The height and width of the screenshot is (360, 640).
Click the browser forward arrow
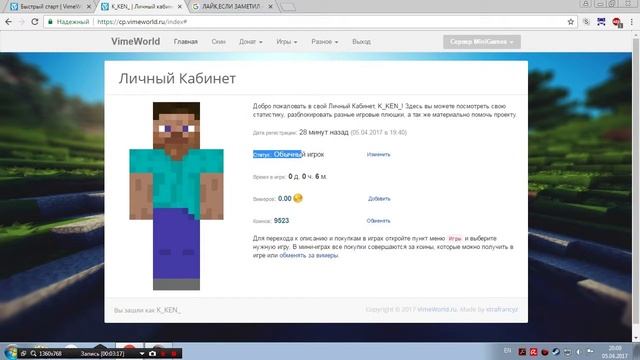coord(22,22)
